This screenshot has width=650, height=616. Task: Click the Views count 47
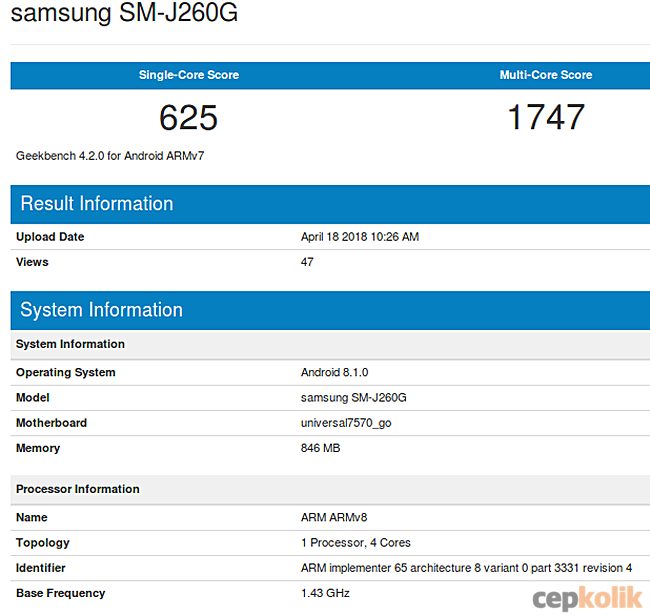click(x=307, y=262)
